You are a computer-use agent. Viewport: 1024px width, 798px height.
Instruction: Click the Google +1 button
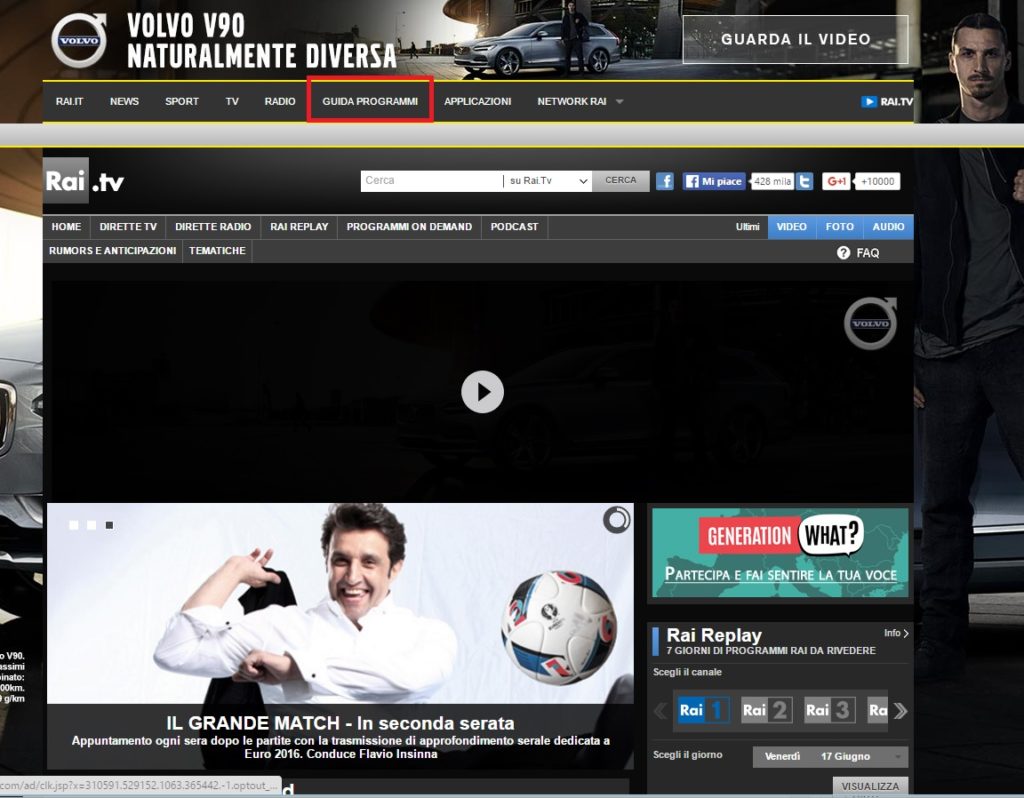click(x=836, y=181)
